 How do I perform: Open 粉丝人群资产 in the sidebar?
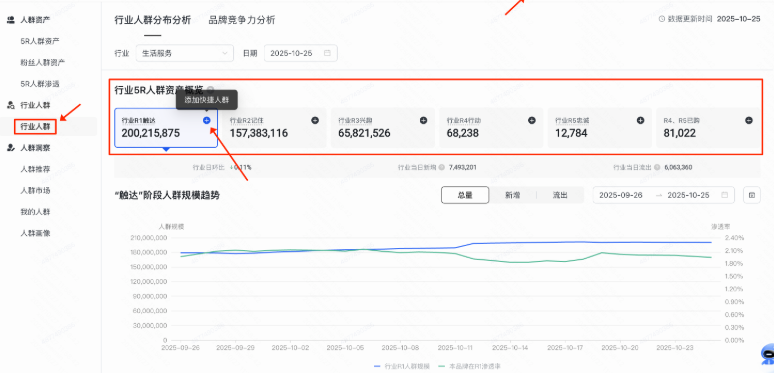pyautogui.click(x=42, y=63)
